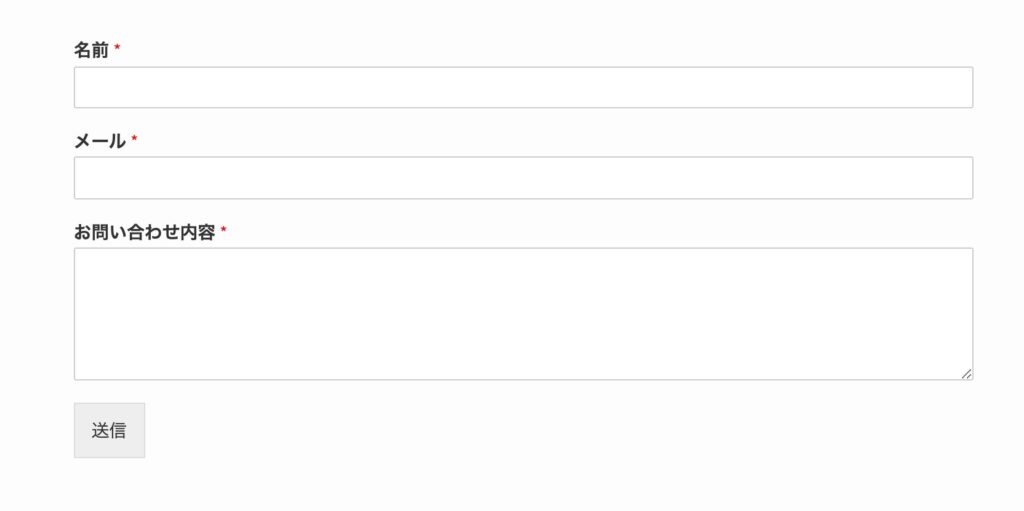Click the textarea resize handle icon
Viewport: 1024px width, 511px height.
click(x=967, y=374)
